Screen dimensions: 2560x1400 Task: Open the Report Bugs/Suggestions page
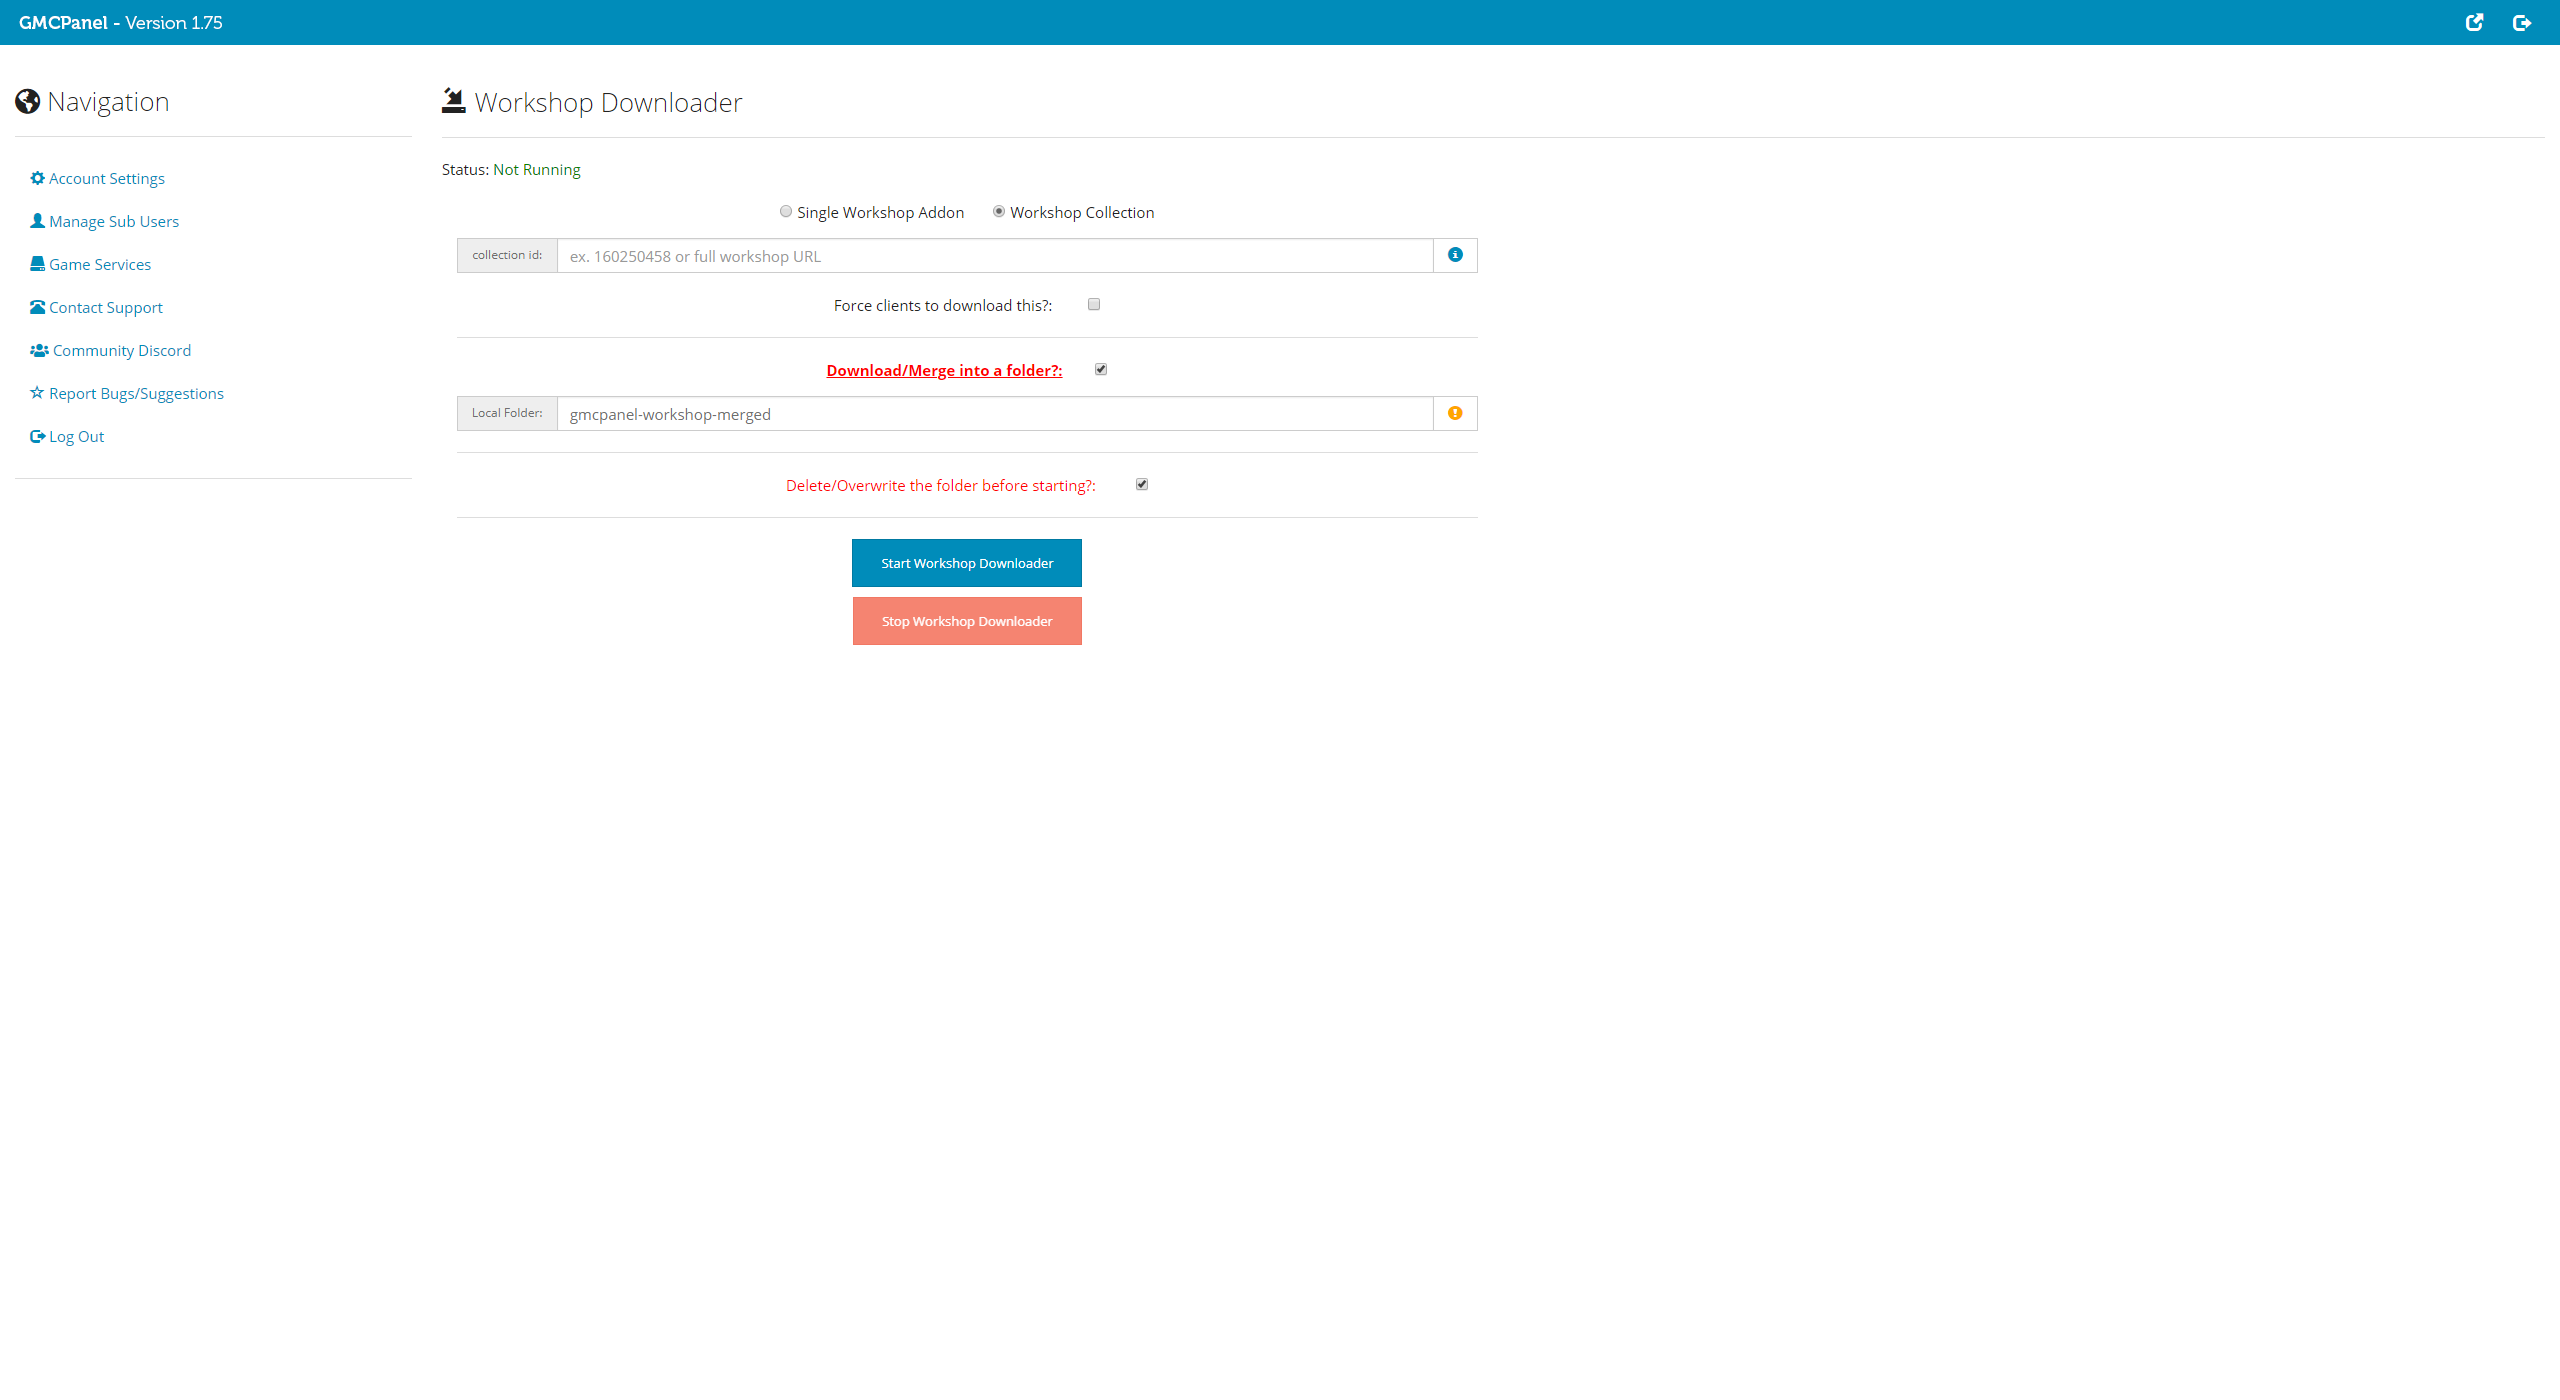pos(134,393)
